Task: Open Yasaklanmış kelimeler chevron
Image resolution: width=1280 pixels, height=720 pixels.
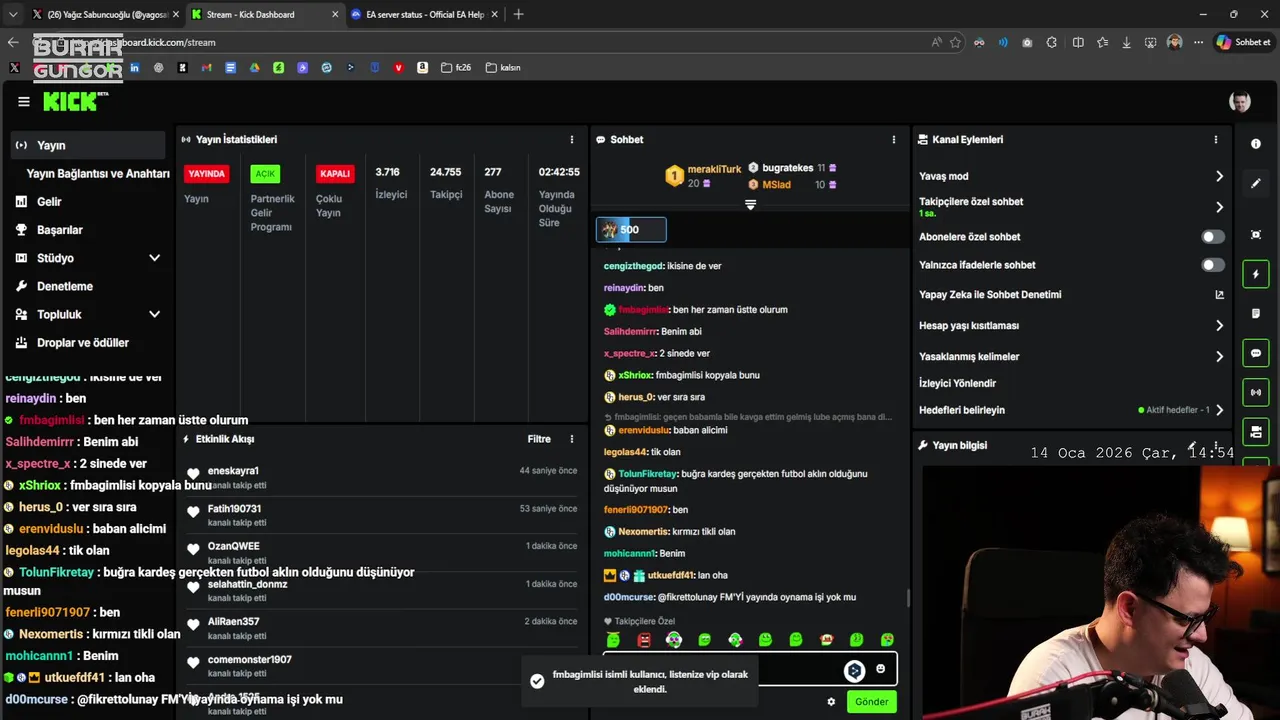Action: coord(1219,357)
